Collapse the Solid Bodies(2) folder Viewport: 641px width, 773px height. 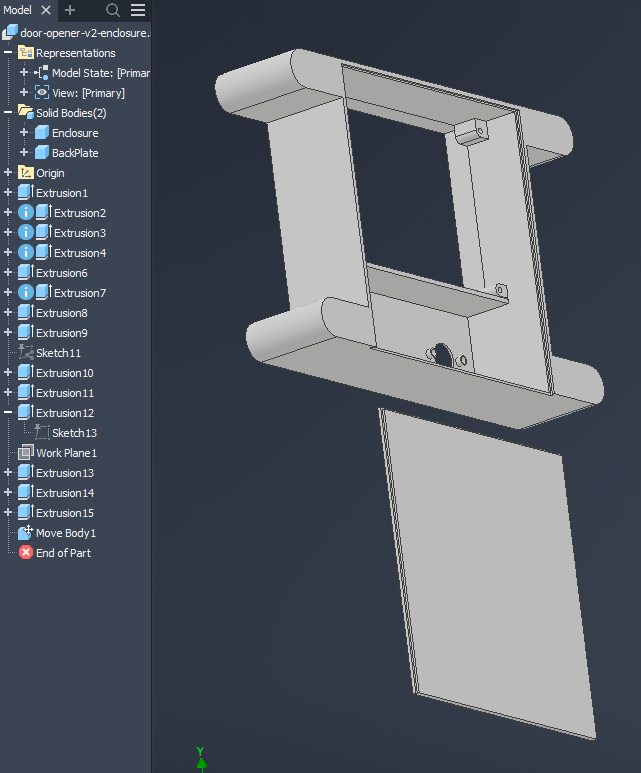coord(8,112)
